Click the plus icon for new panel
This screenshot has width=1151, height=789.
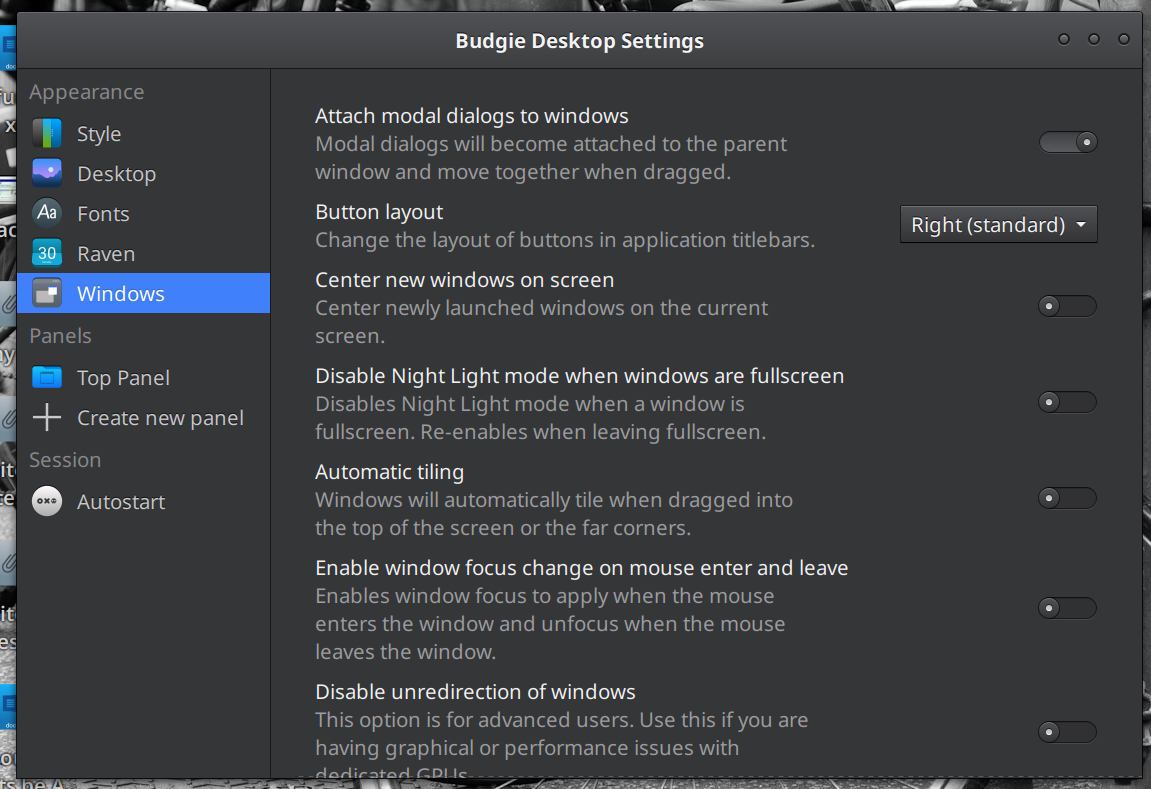(47, 417)
